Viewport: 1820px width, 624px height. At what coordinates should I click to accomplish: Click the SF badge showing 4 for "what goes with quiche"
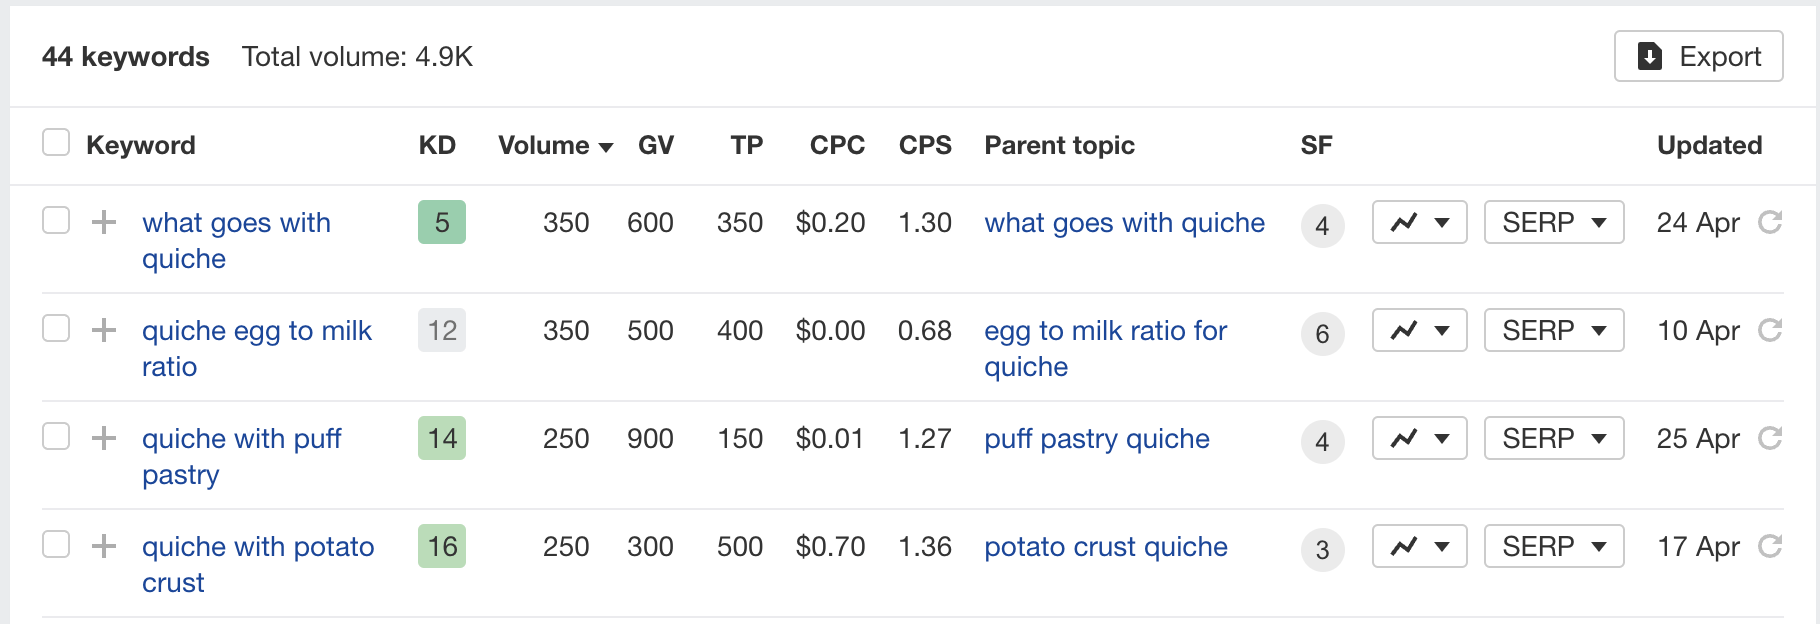point(1322,226)
